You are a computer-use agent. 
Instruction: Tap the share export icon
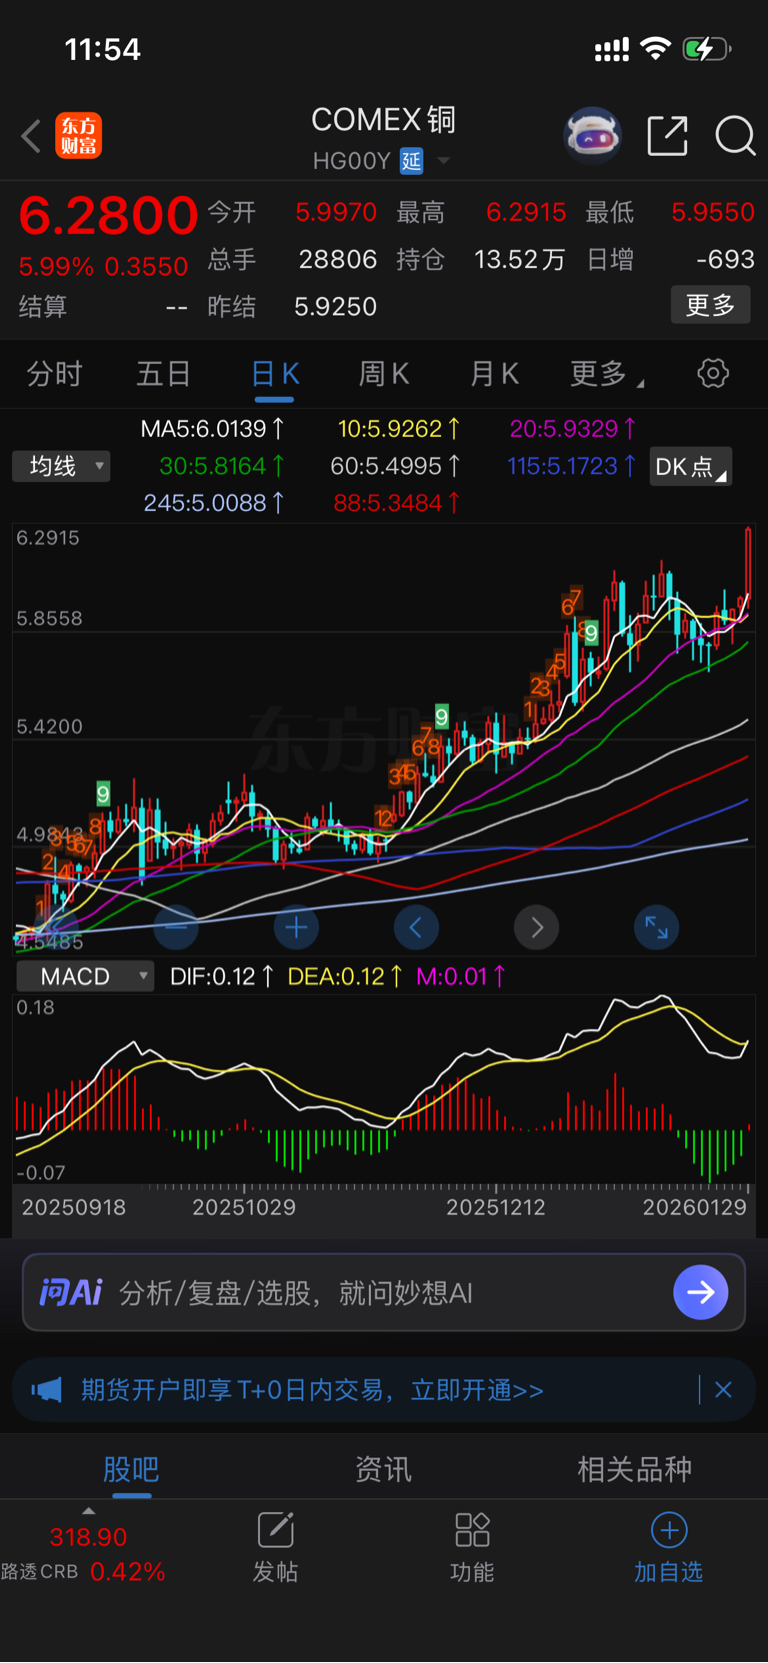pyautogui.click(x=667, y=136)
